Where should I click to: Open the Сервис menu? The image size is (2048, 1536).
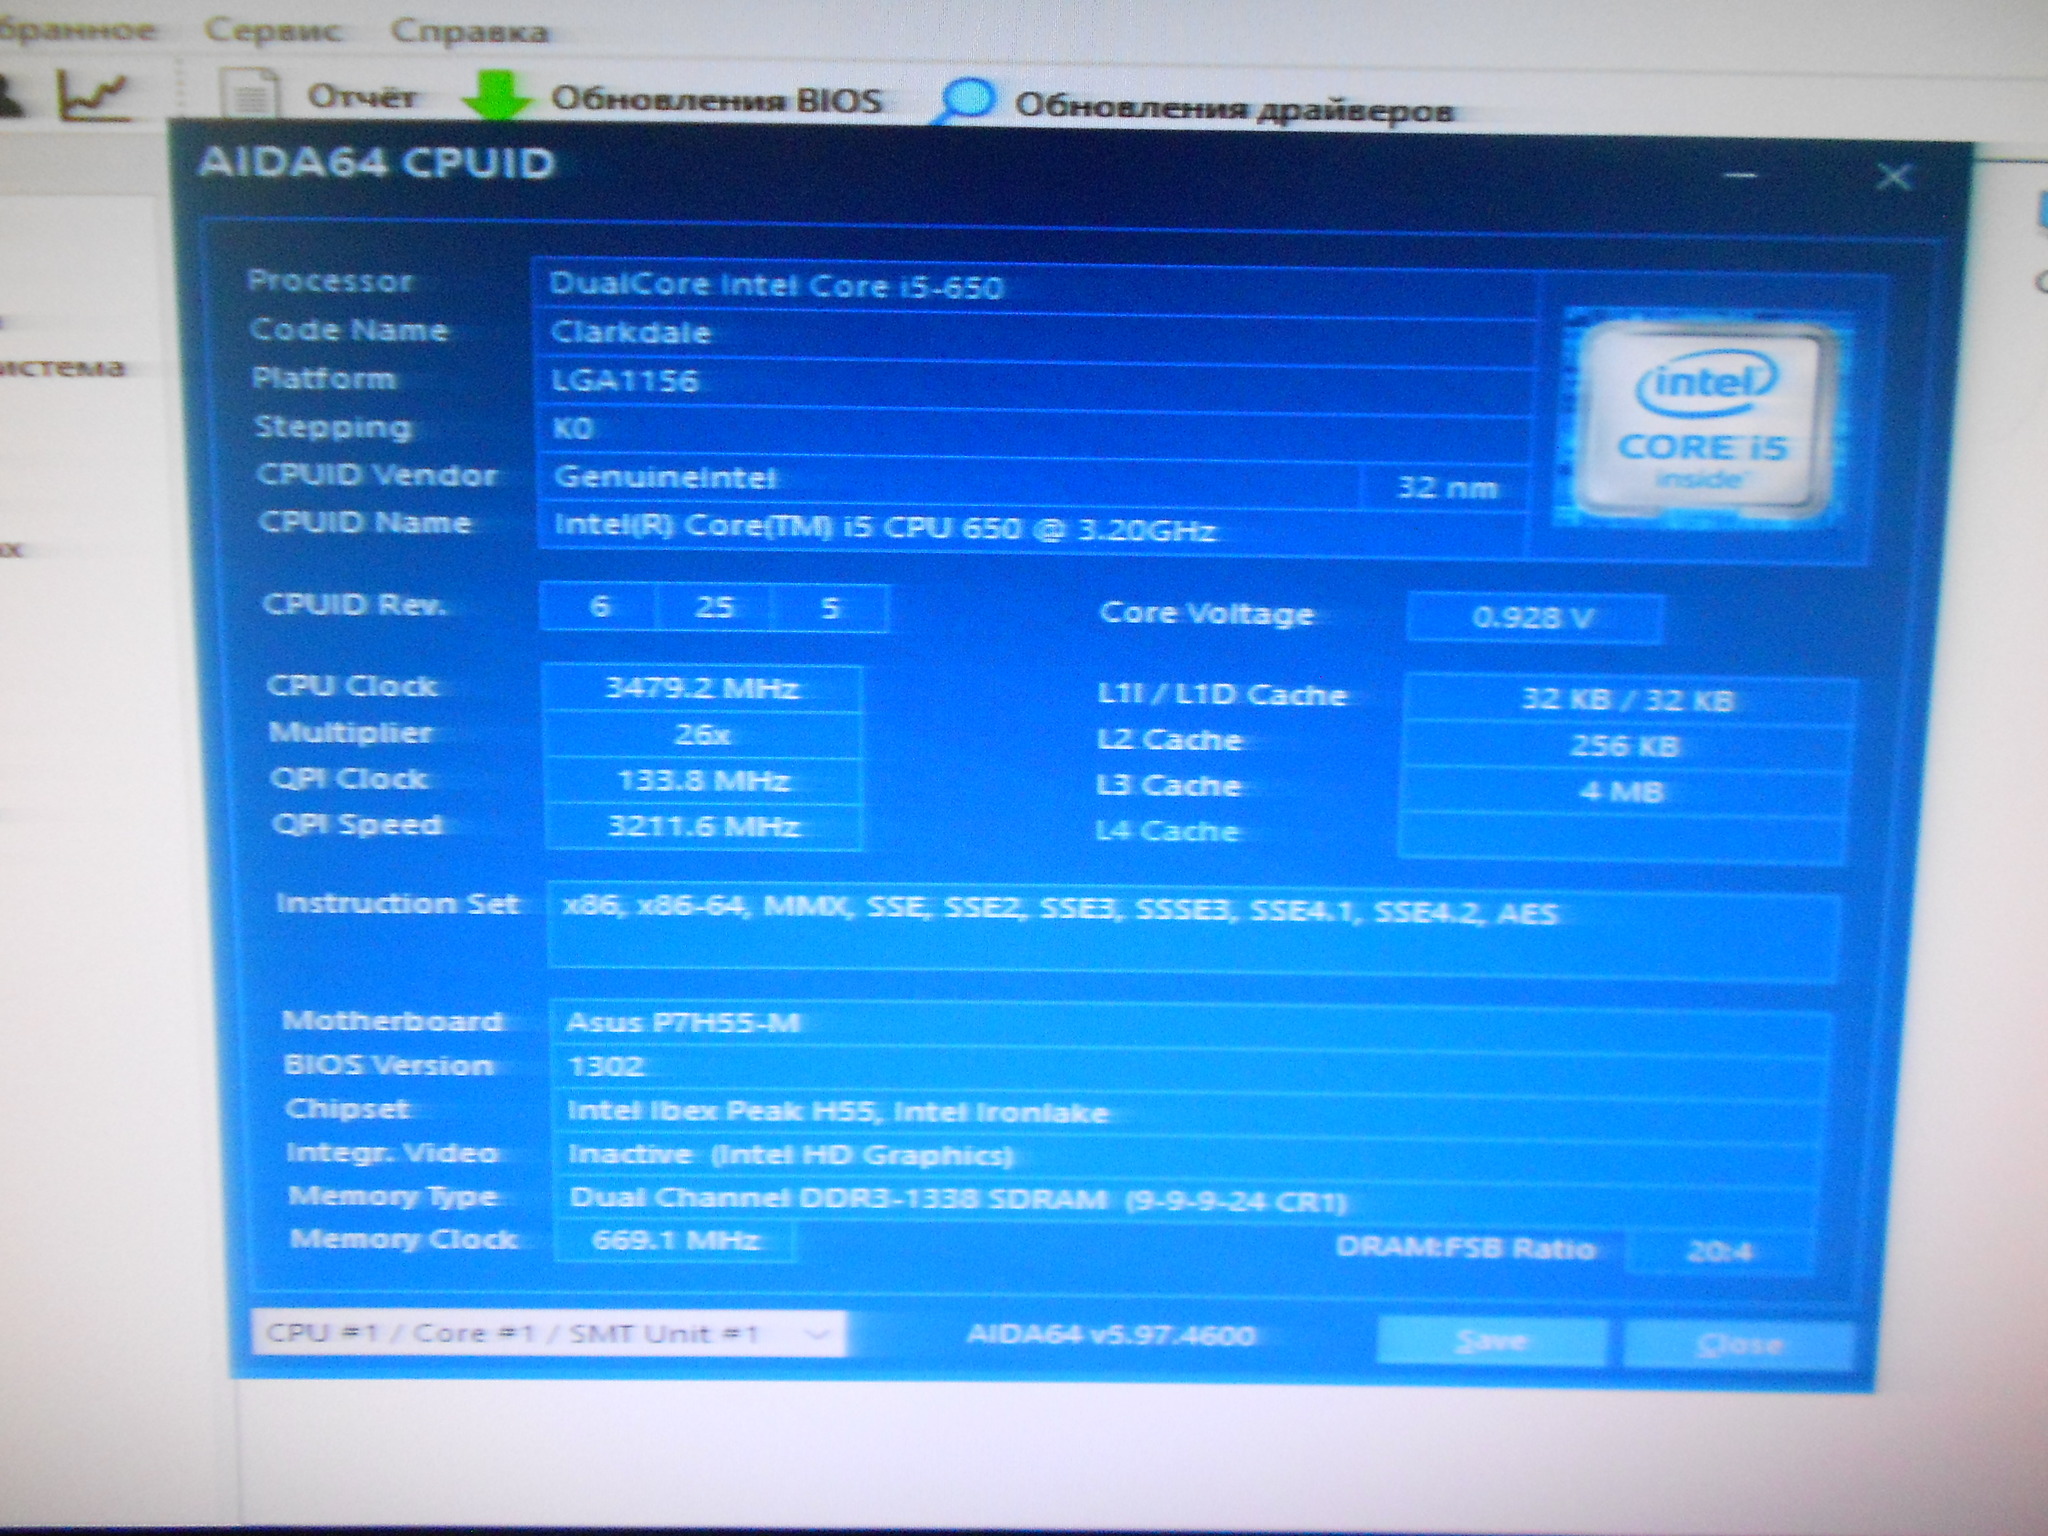point(273,31)
